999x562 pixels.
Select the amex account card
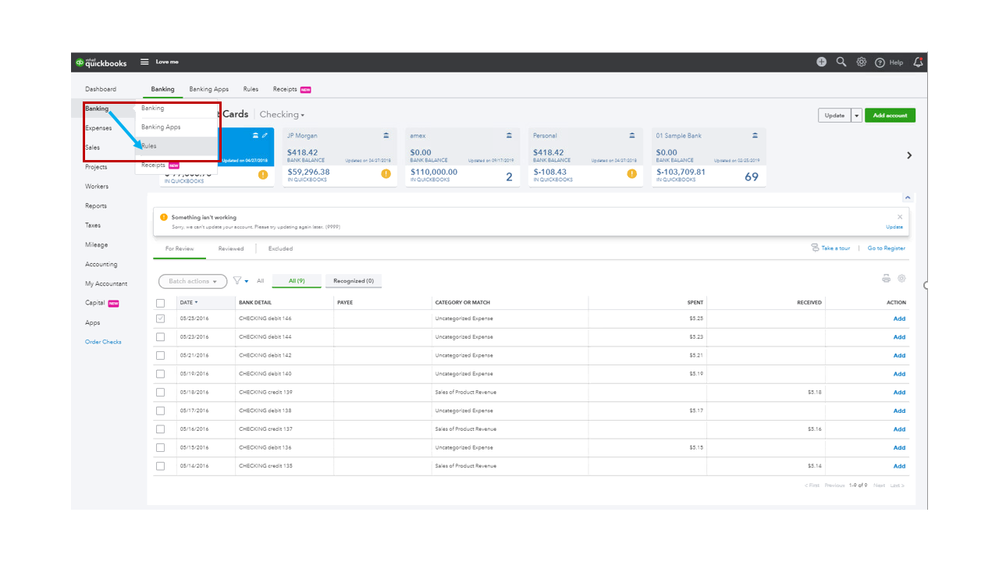coord(463,157)
